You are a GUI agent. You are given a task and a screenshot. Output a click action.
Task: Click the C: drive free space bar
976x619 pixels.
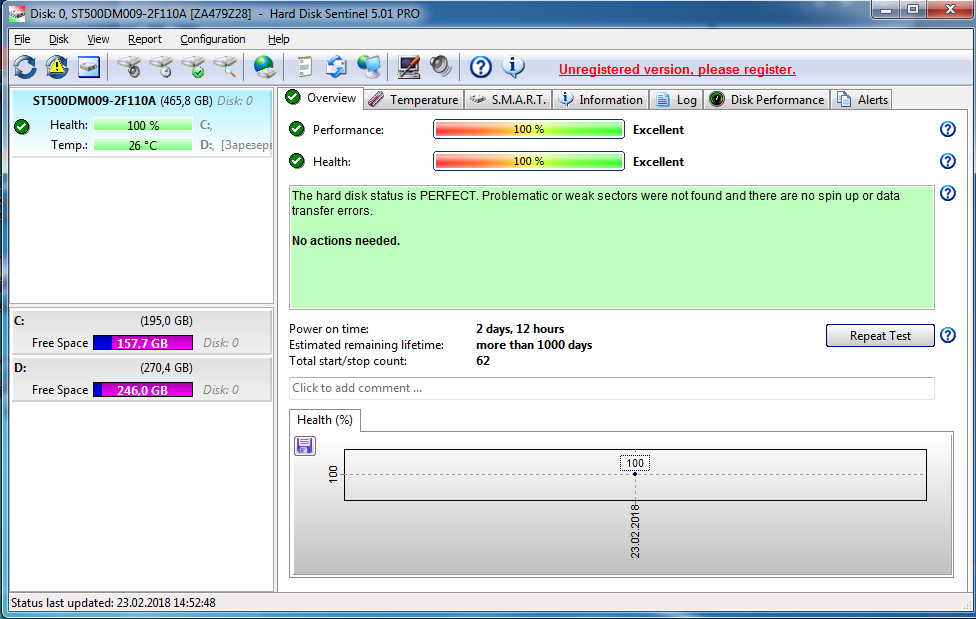point(143,343)
